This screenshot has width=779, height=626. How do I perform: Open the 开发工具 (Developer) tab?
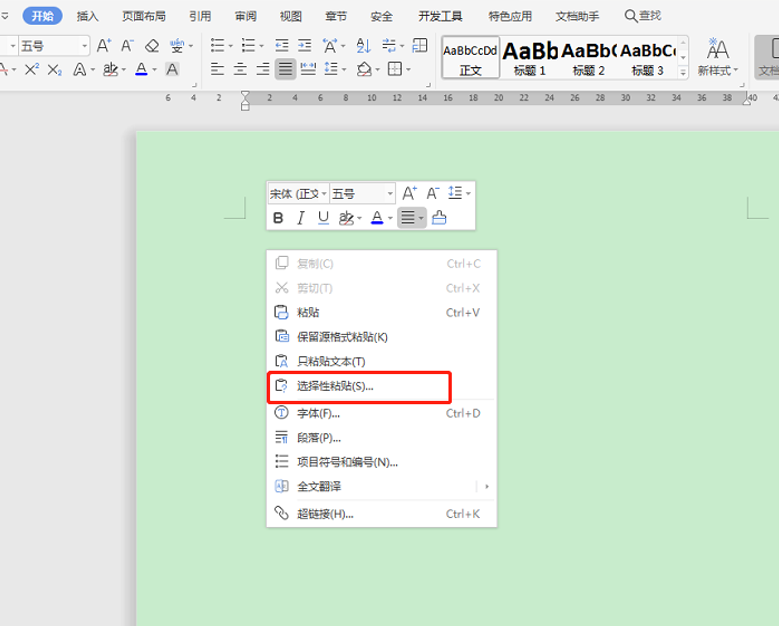(440, 16)
